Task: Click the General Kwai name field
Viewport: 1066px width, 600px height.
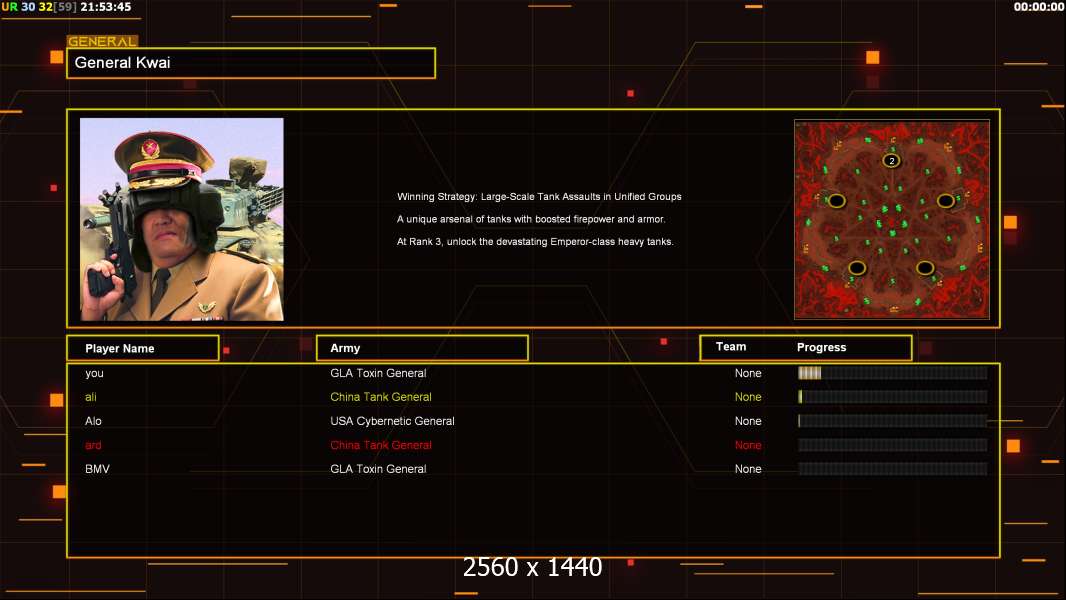Action: (251, 63)
